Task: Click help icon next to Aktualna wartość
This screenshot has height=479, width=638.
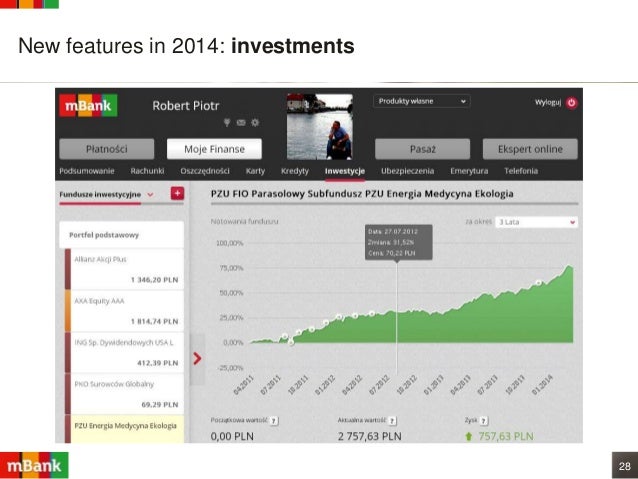Action: 392,421
